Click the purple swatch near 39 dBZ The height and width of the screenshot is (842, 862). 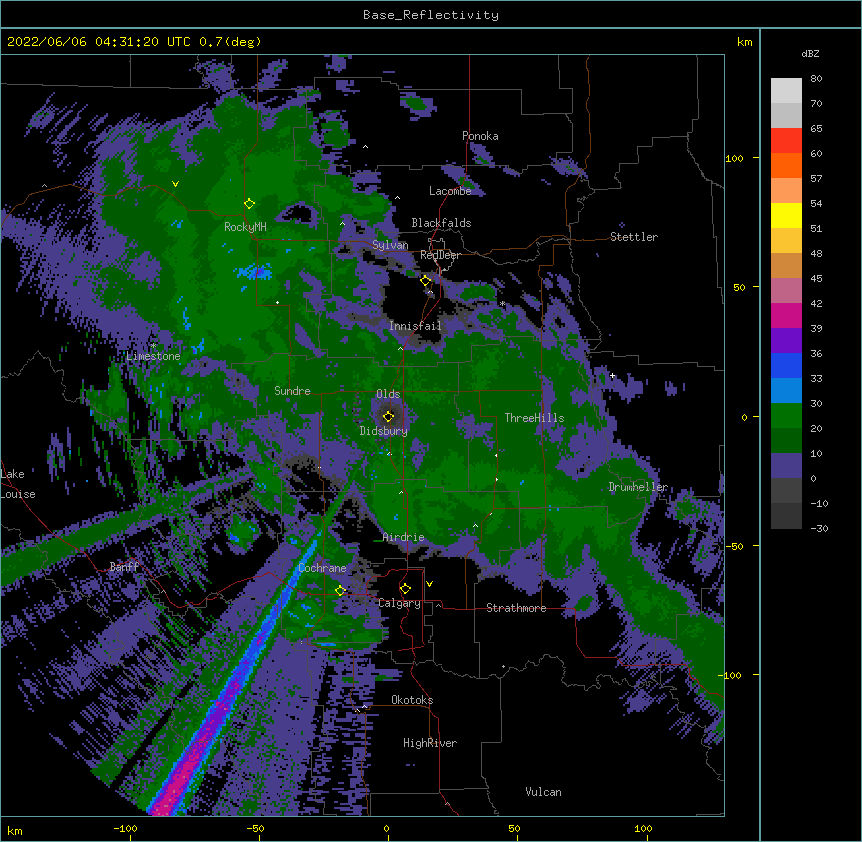[x=786, y=341]
